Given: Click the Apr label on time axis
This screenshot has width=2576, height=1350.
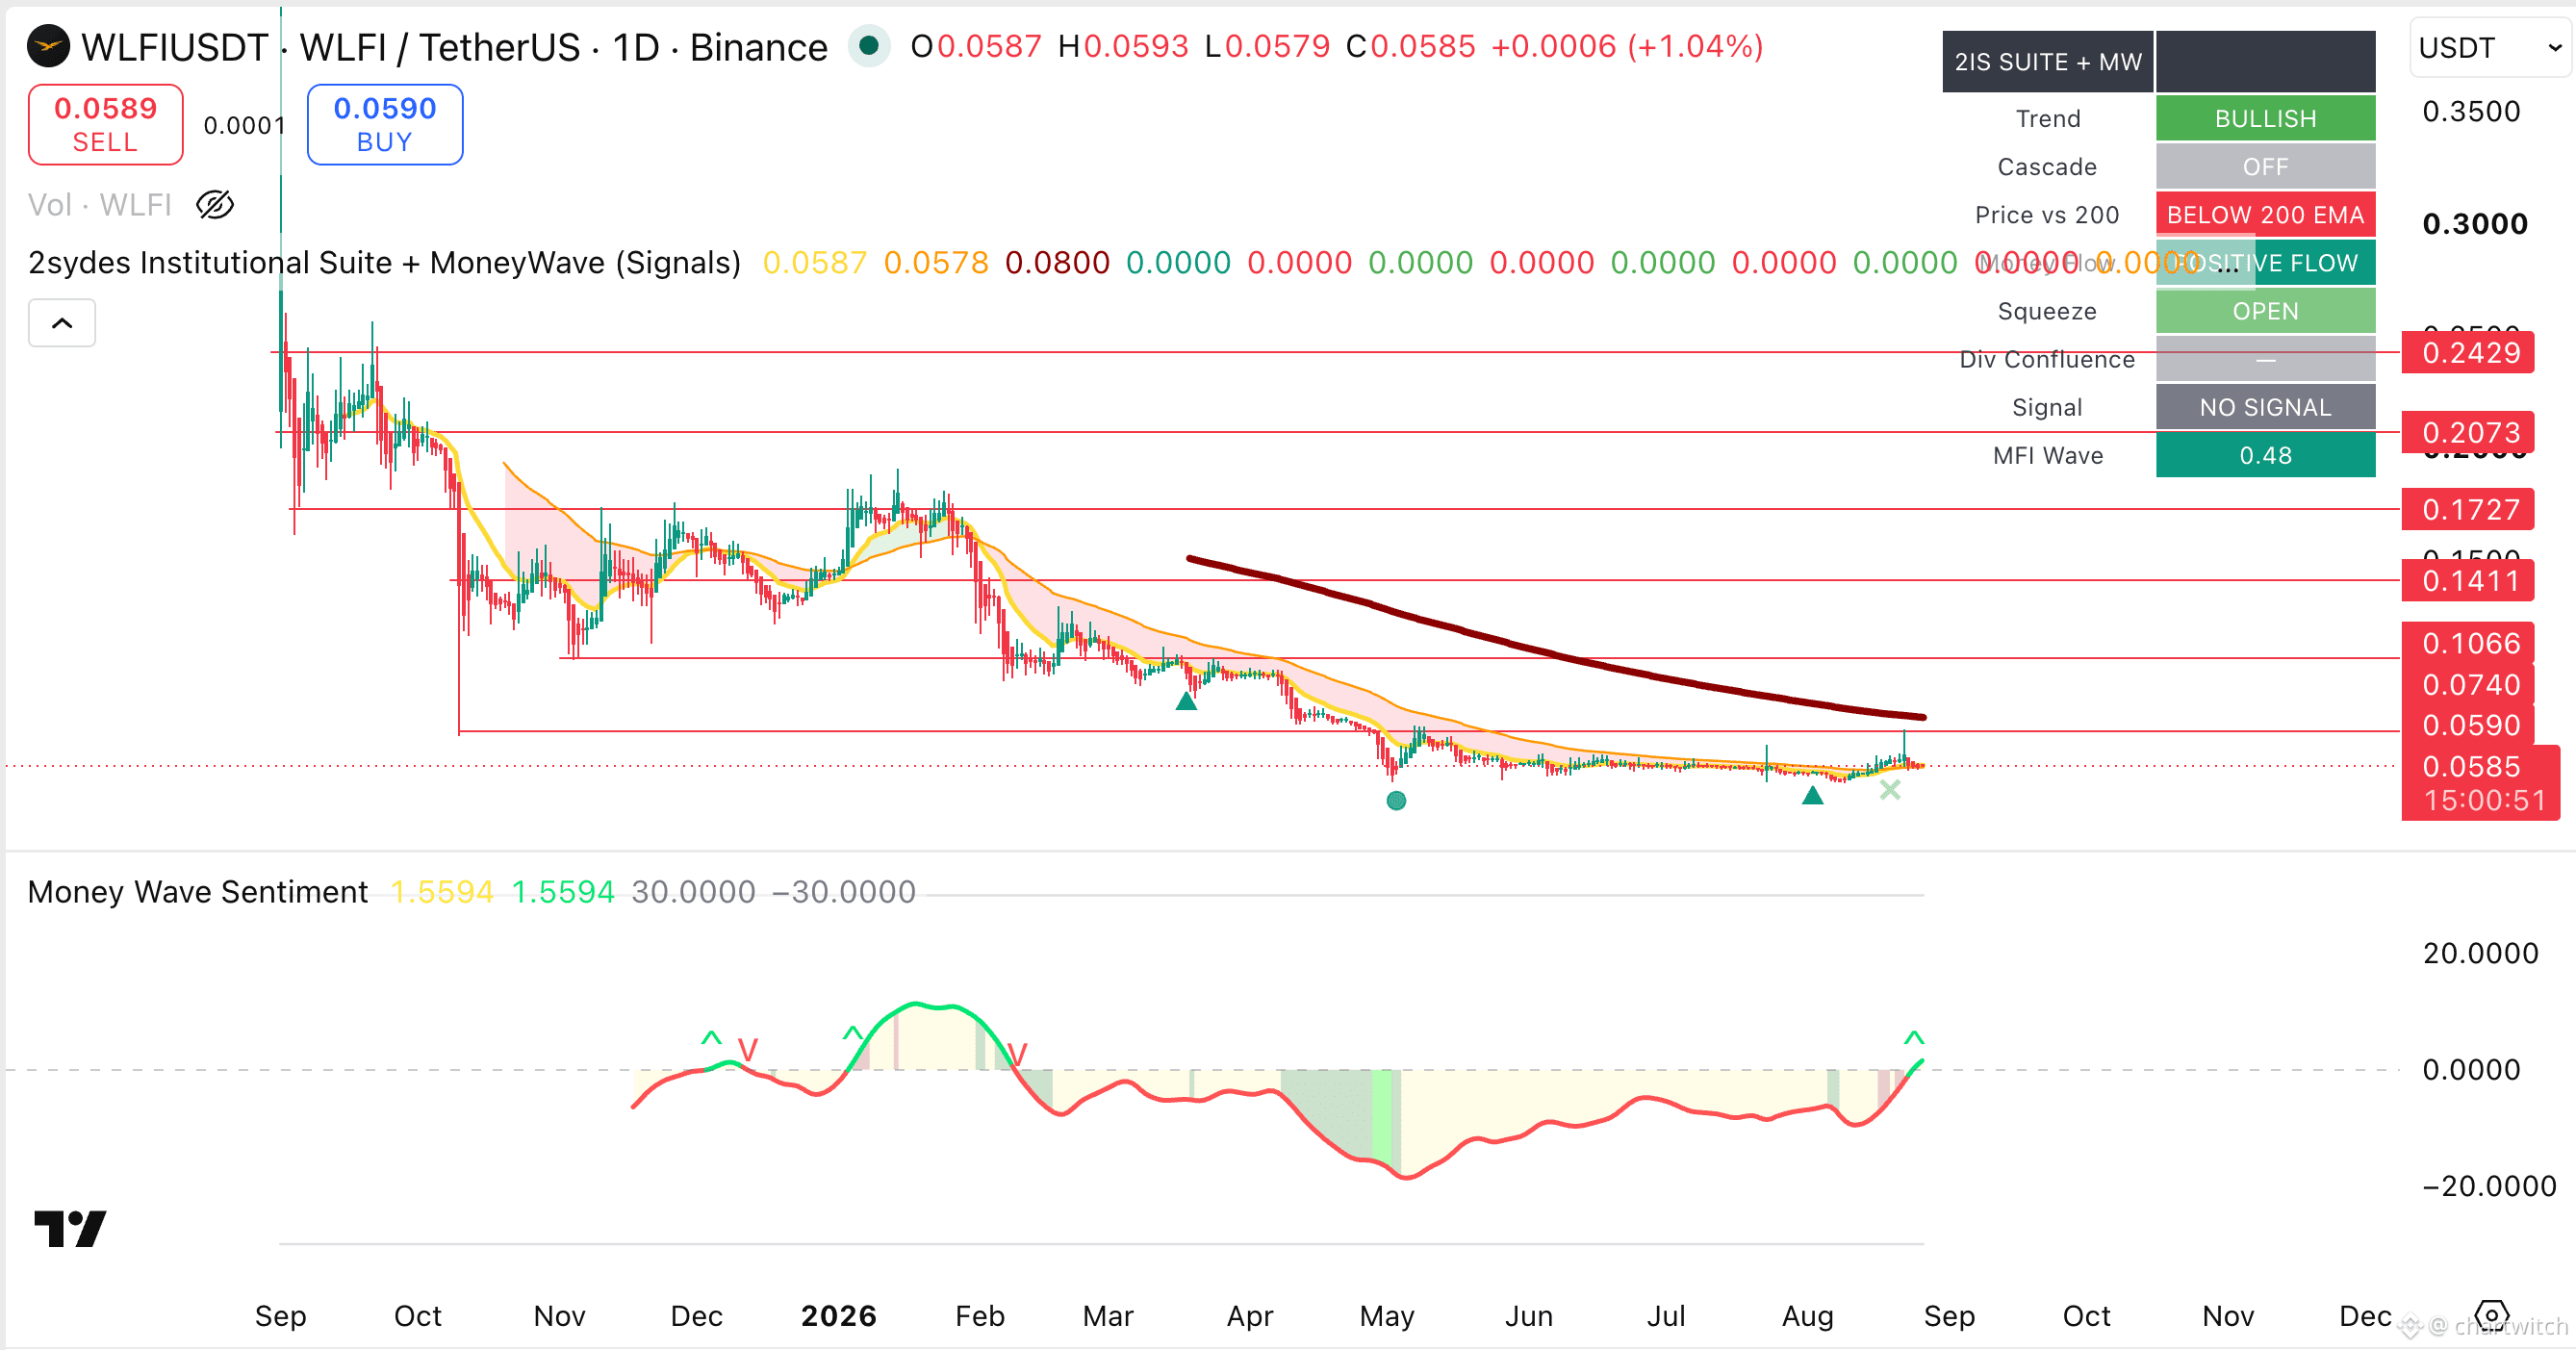Looking at the screenshot, I should (1250, 1315).
